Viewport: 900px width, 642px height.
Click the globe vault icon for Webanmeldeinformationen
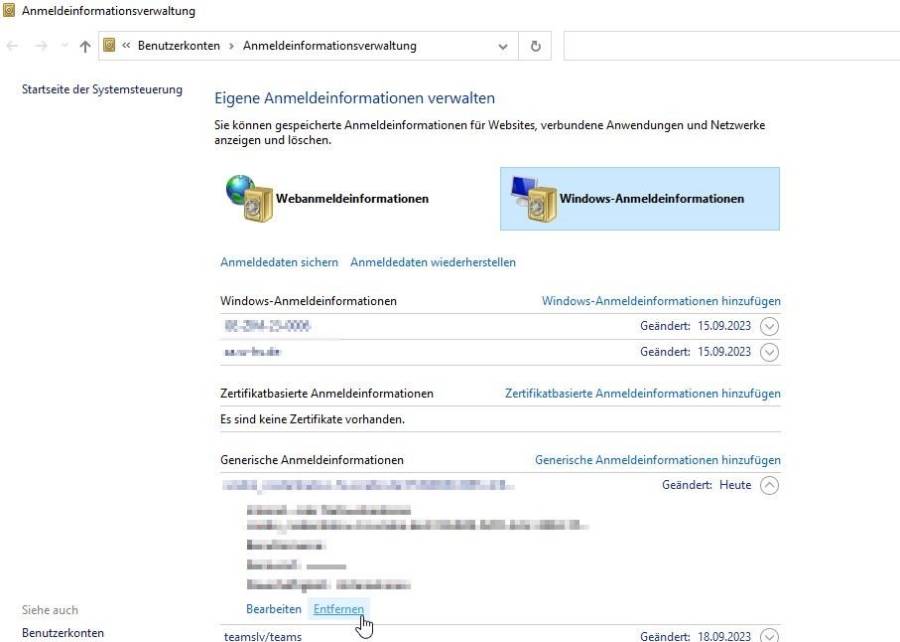pyautogui.click(x=249, y=199)
